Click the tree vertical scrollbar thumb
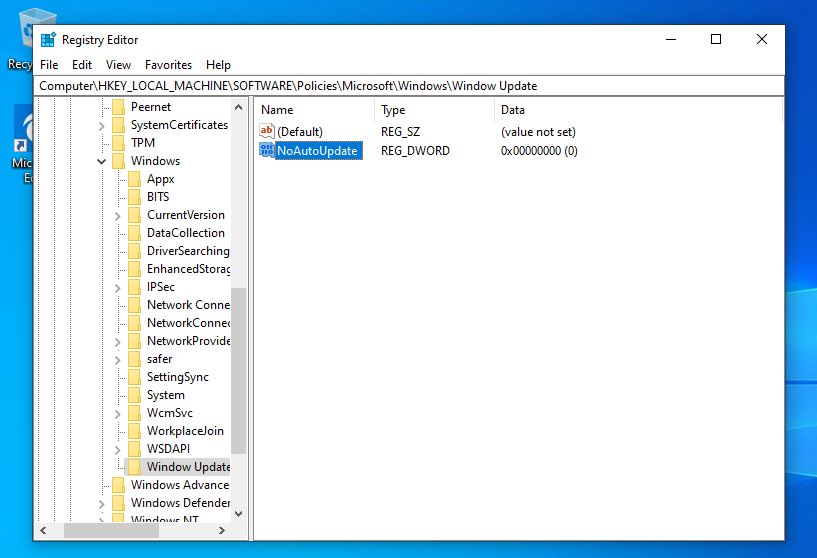This screenshot has width=817, height=558. tap(239, 370)
